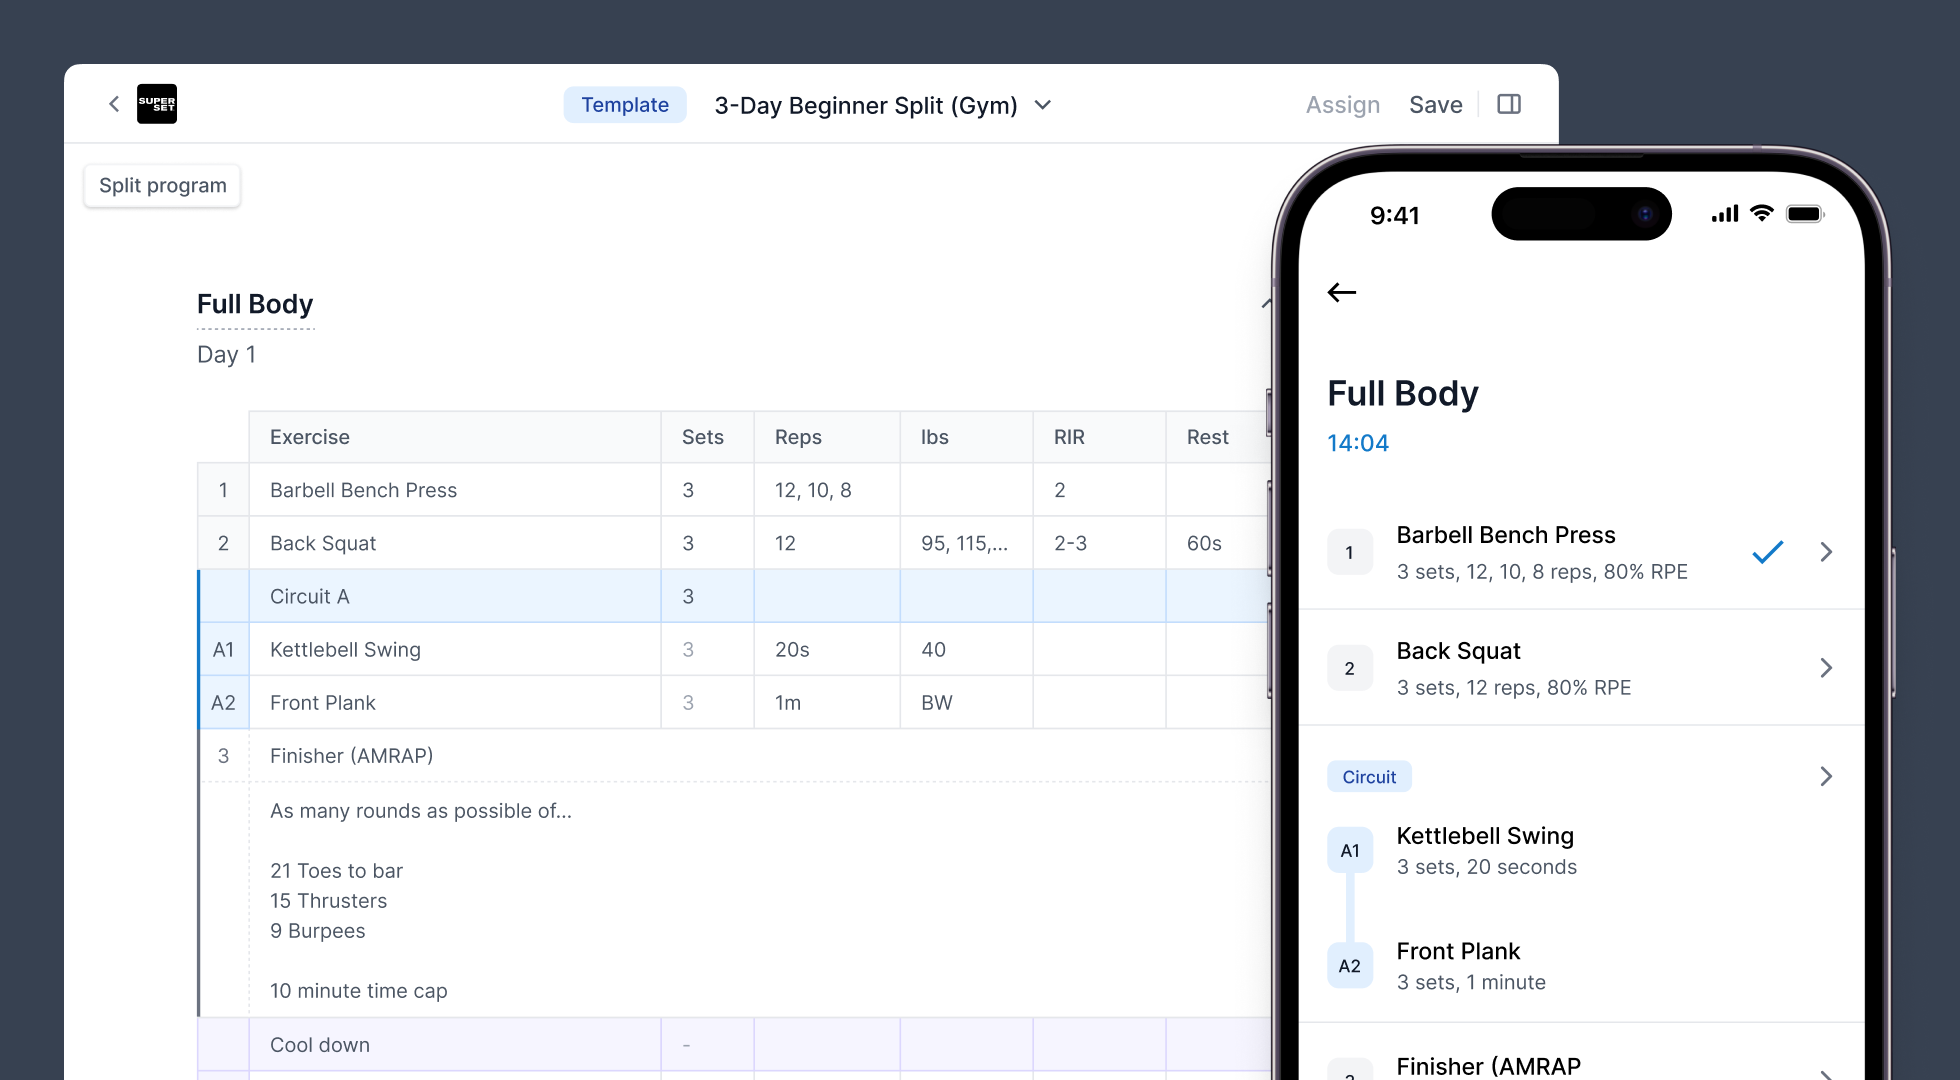The height and width of the screenshot is (1080, 1960).
Task: Select the Template tab label
Action: (625, 105)
